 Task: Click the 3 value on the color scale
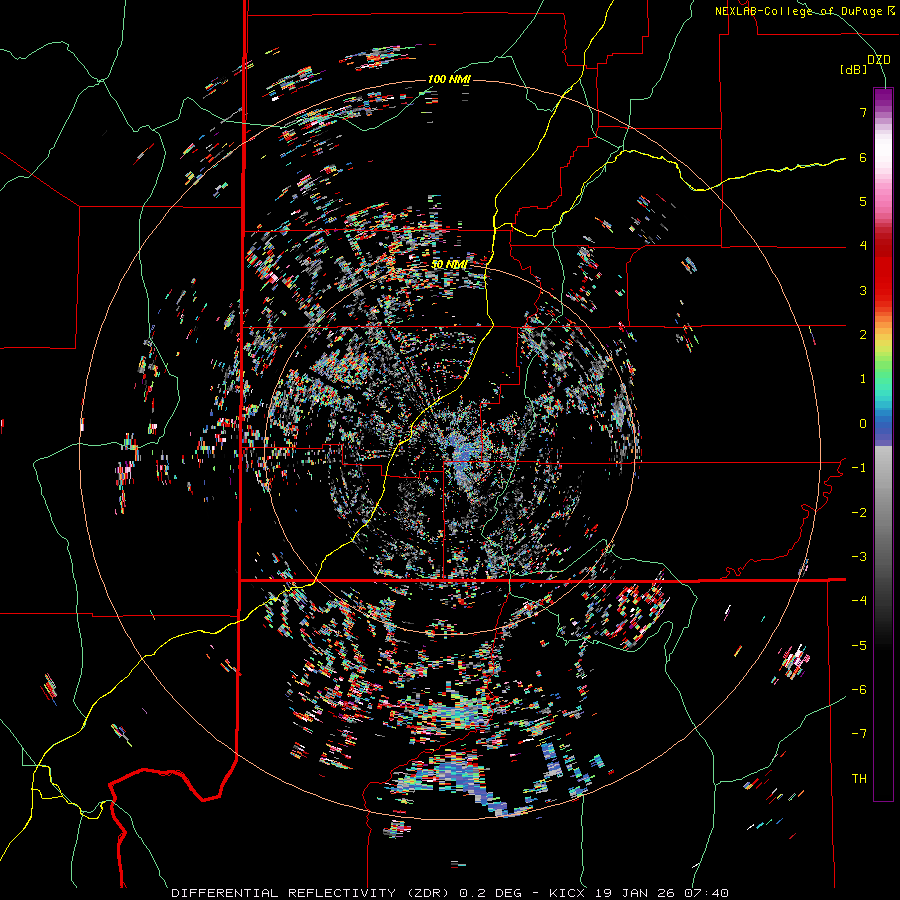(x=863, y=290)
